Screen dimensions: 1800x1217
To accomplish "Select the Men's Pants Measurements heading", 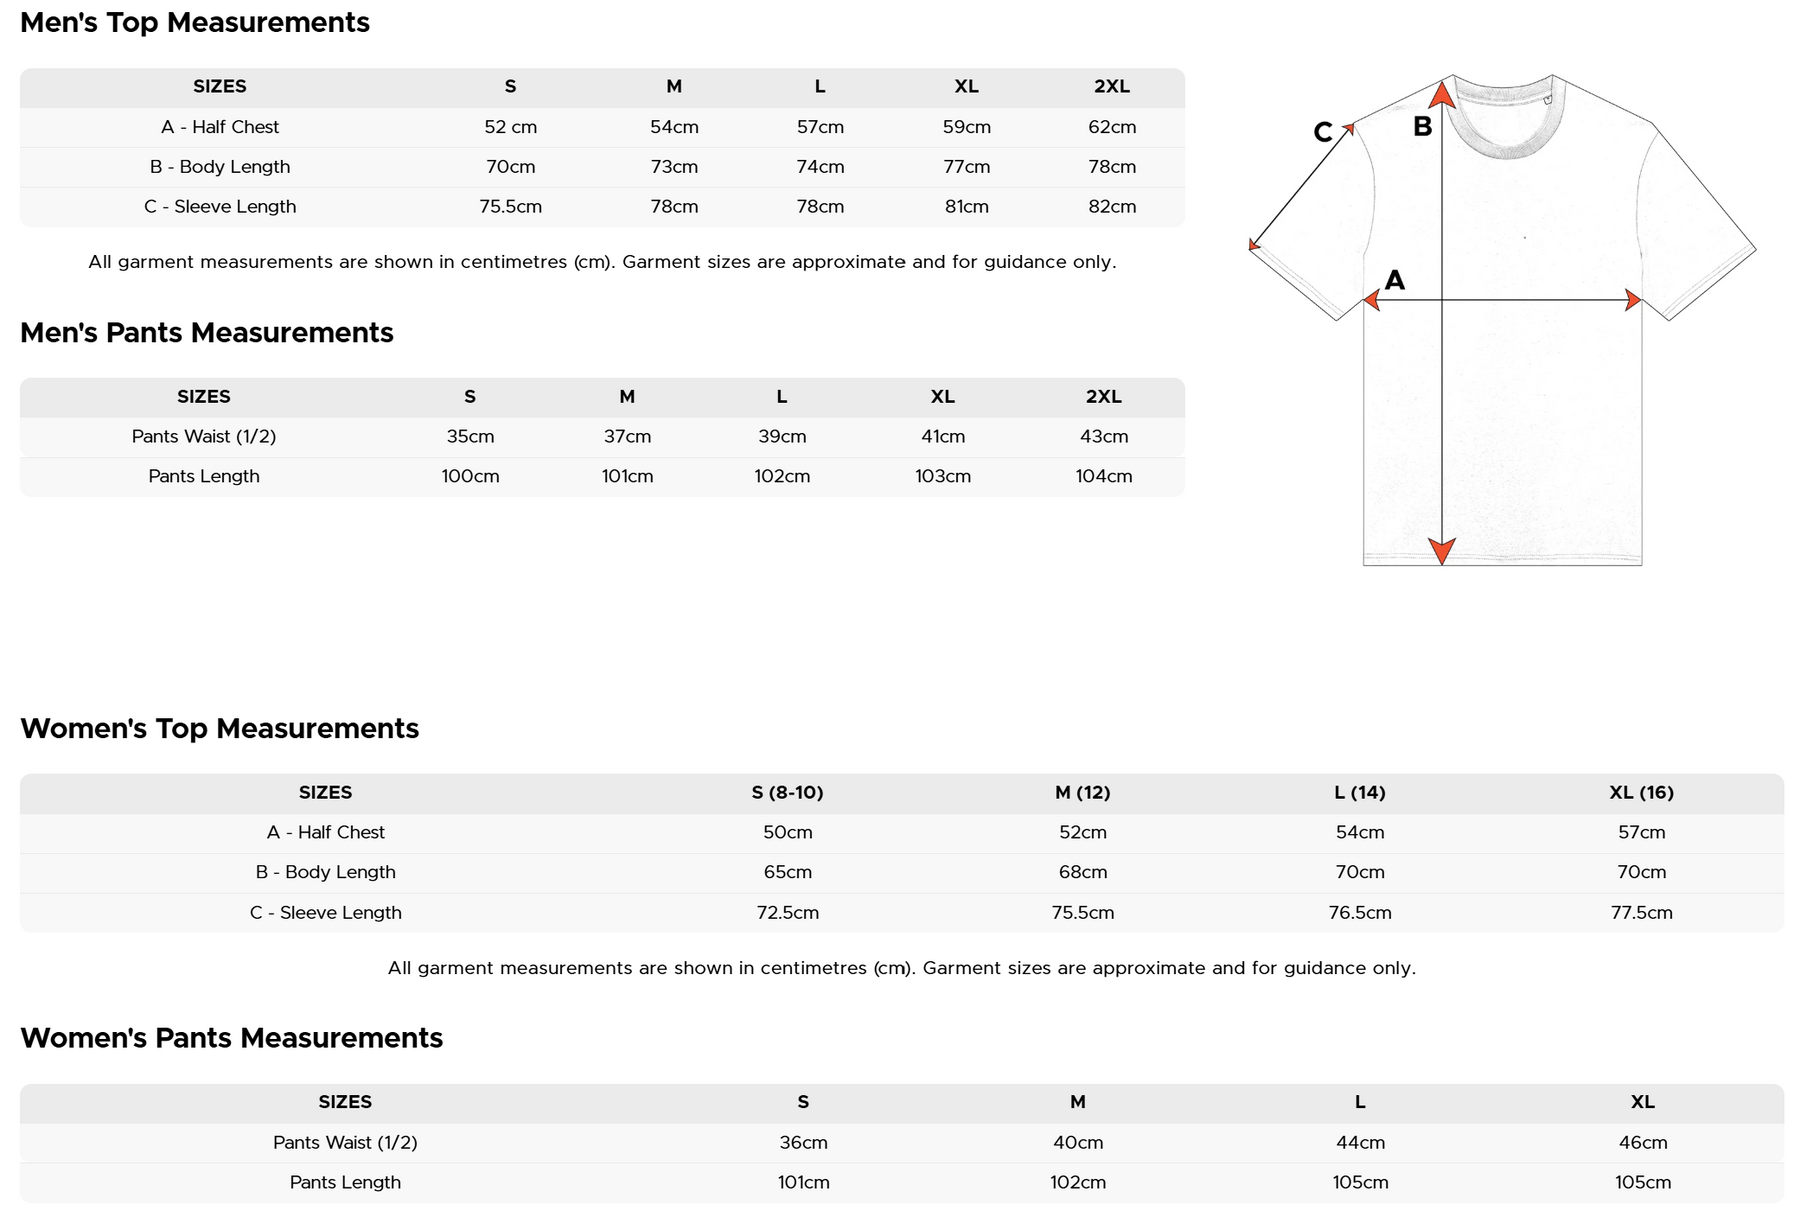I will (x=207, y=333).
